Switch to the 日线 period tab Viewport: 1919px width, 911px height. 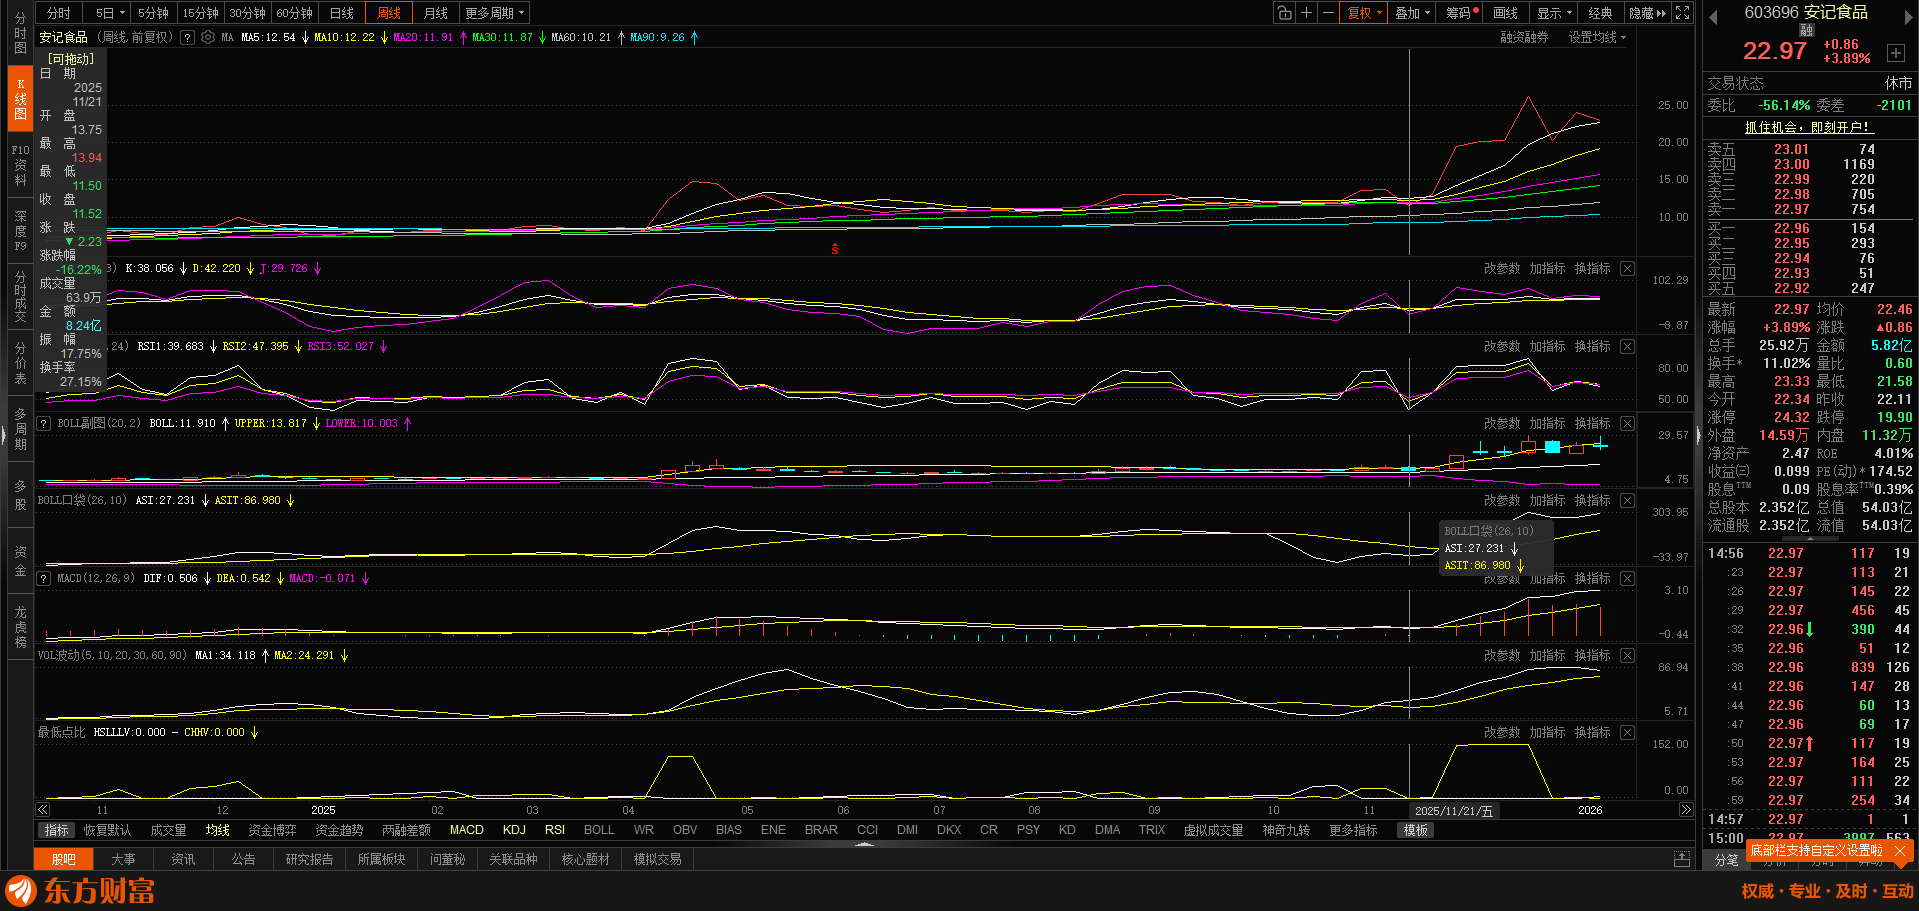342,13
